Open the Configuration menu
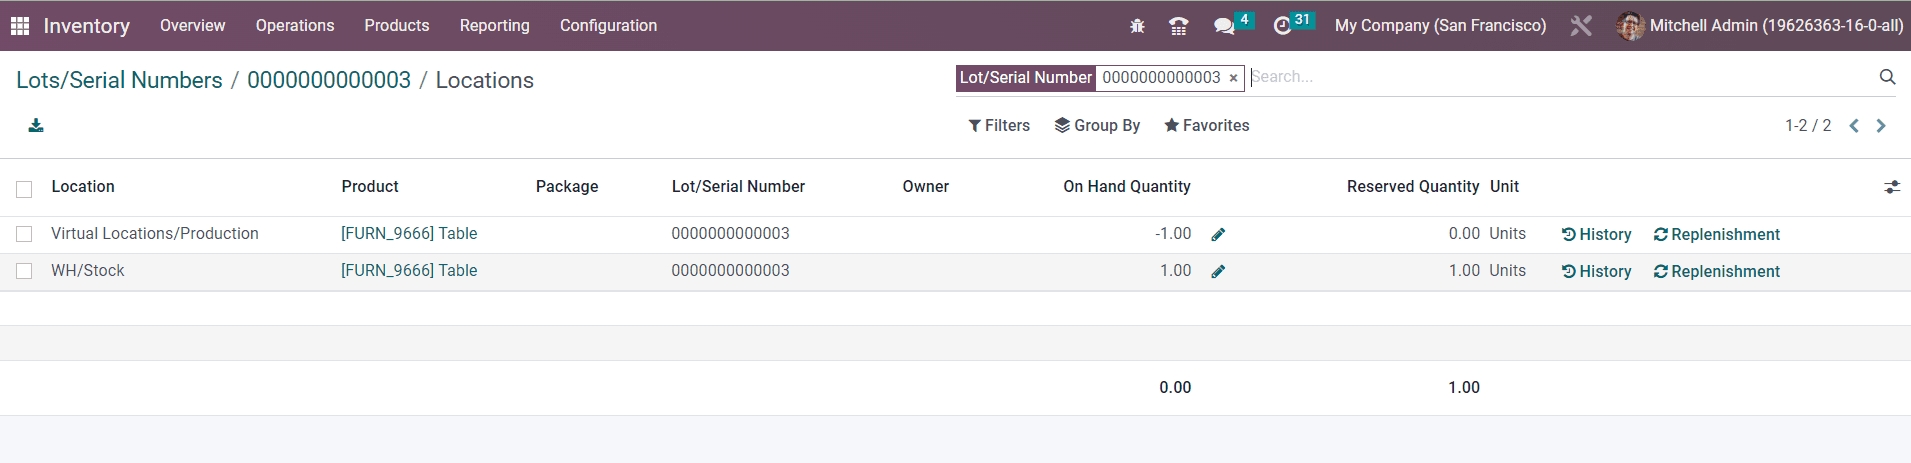The width and height of the screenshot is (1911, 463). (608, 26)
